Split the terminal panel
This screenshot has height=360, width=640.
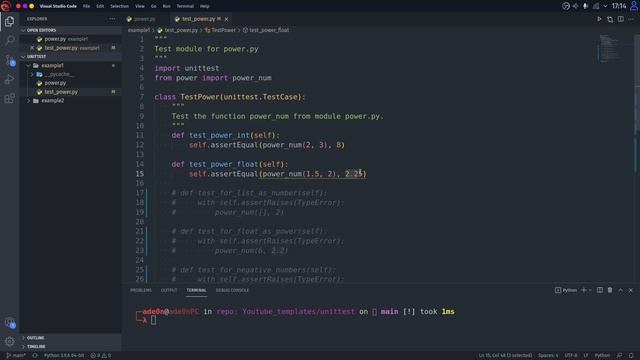tap(600, 290)
